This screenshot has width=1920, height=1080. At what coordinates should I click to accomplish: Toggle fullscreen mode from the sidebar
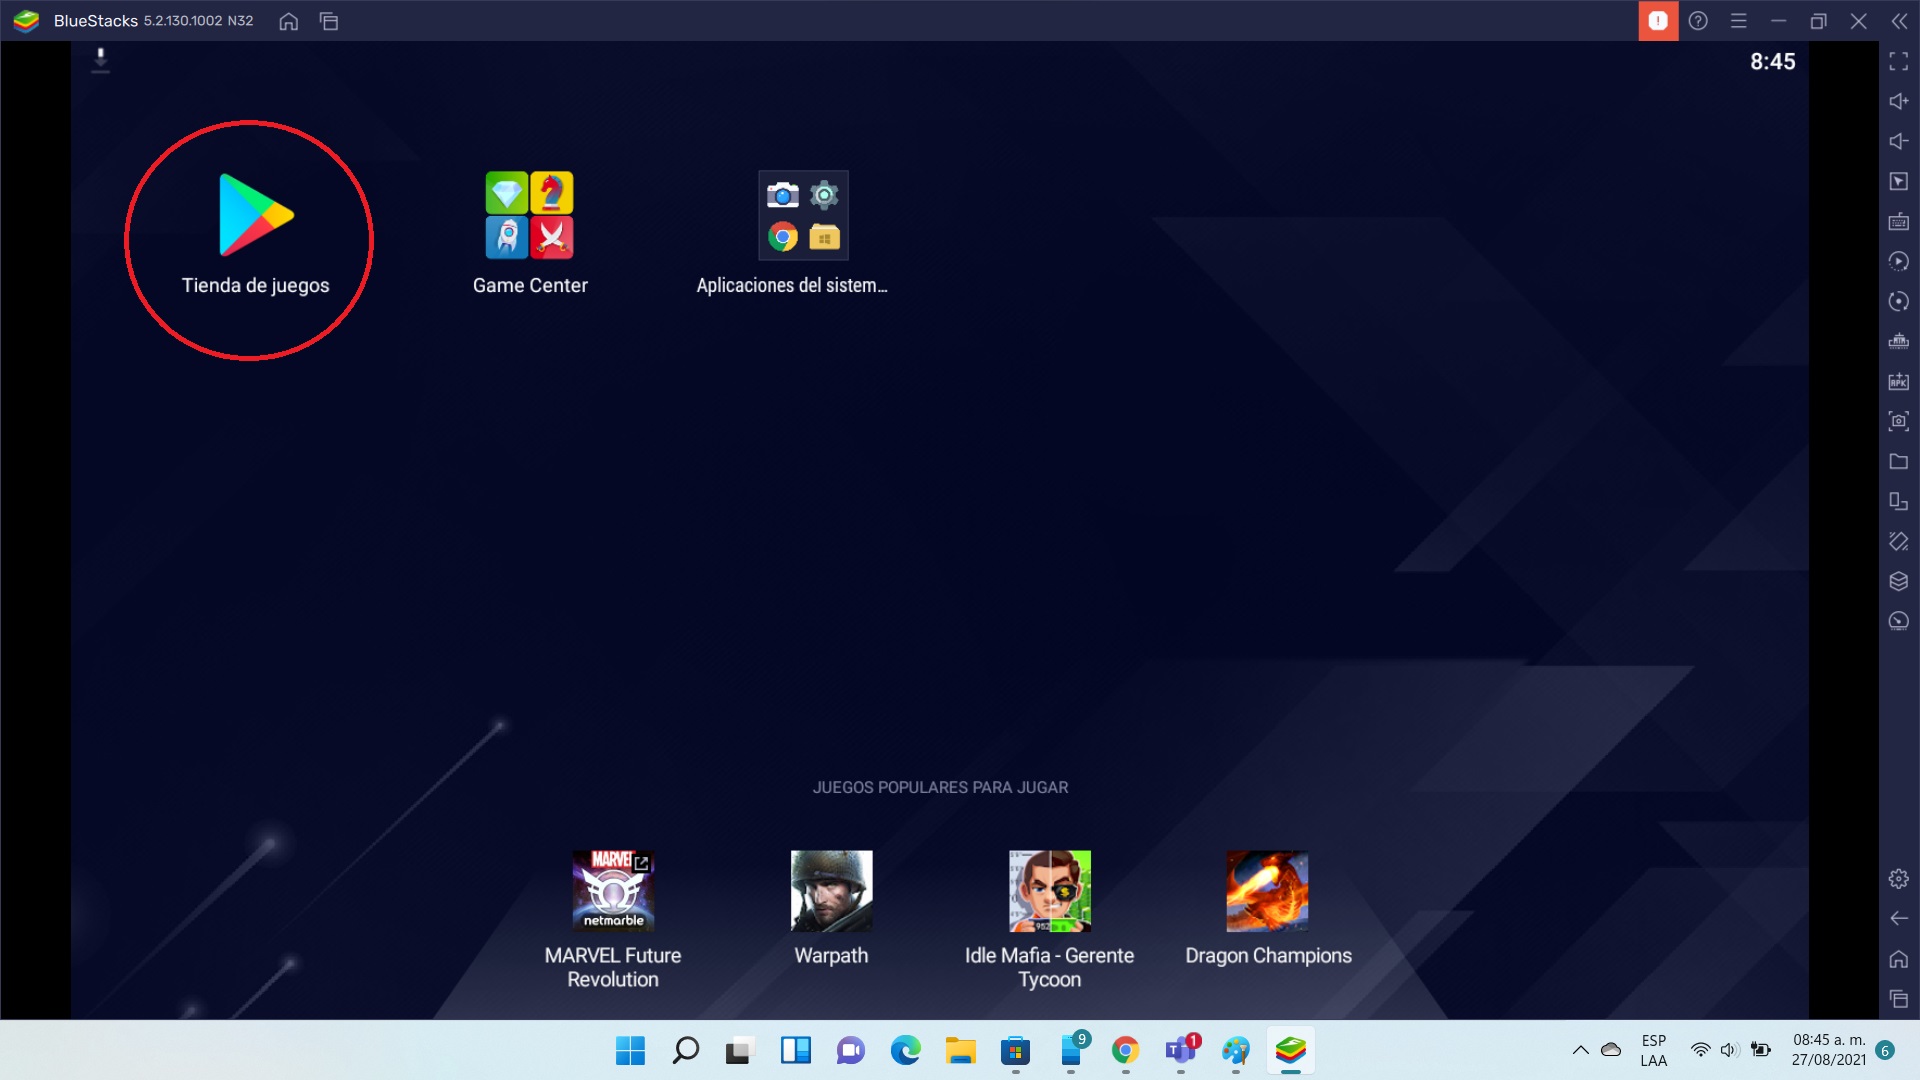click(x=1898, y=62)
